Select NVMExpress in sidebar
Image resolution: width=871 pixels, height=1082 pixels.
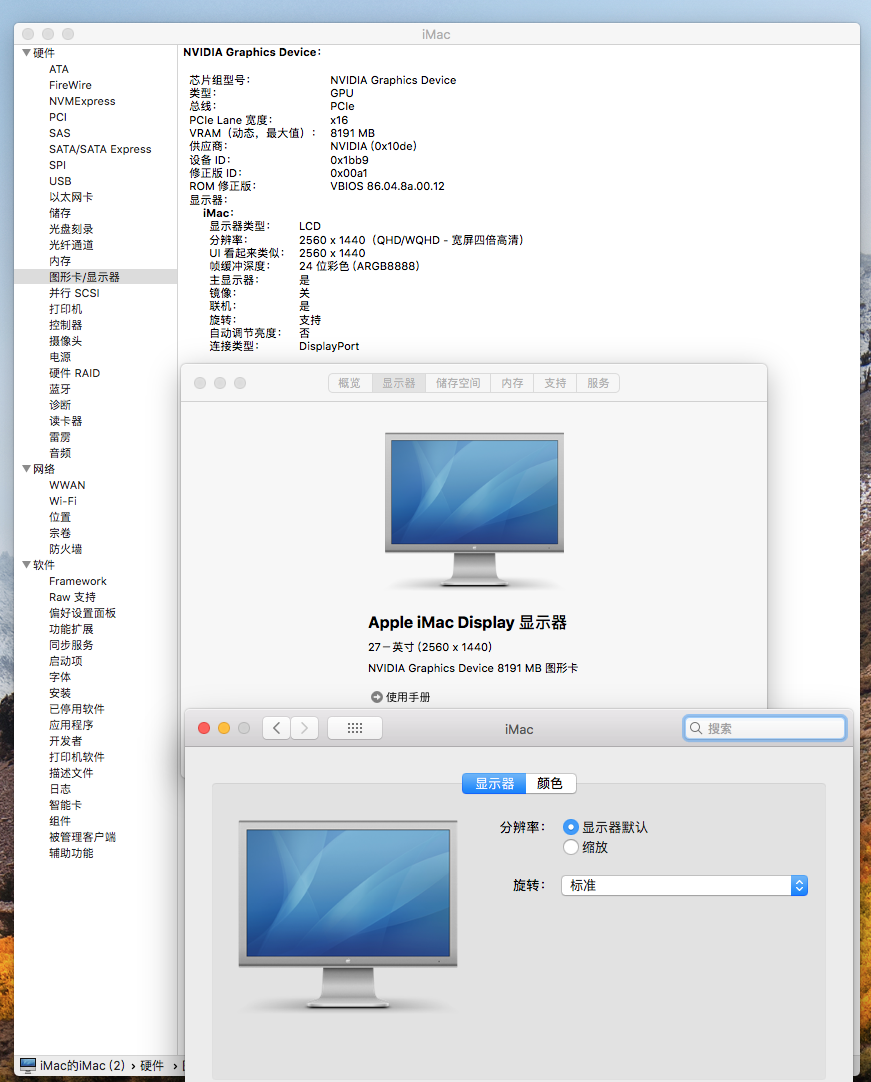tap(82, 101)
